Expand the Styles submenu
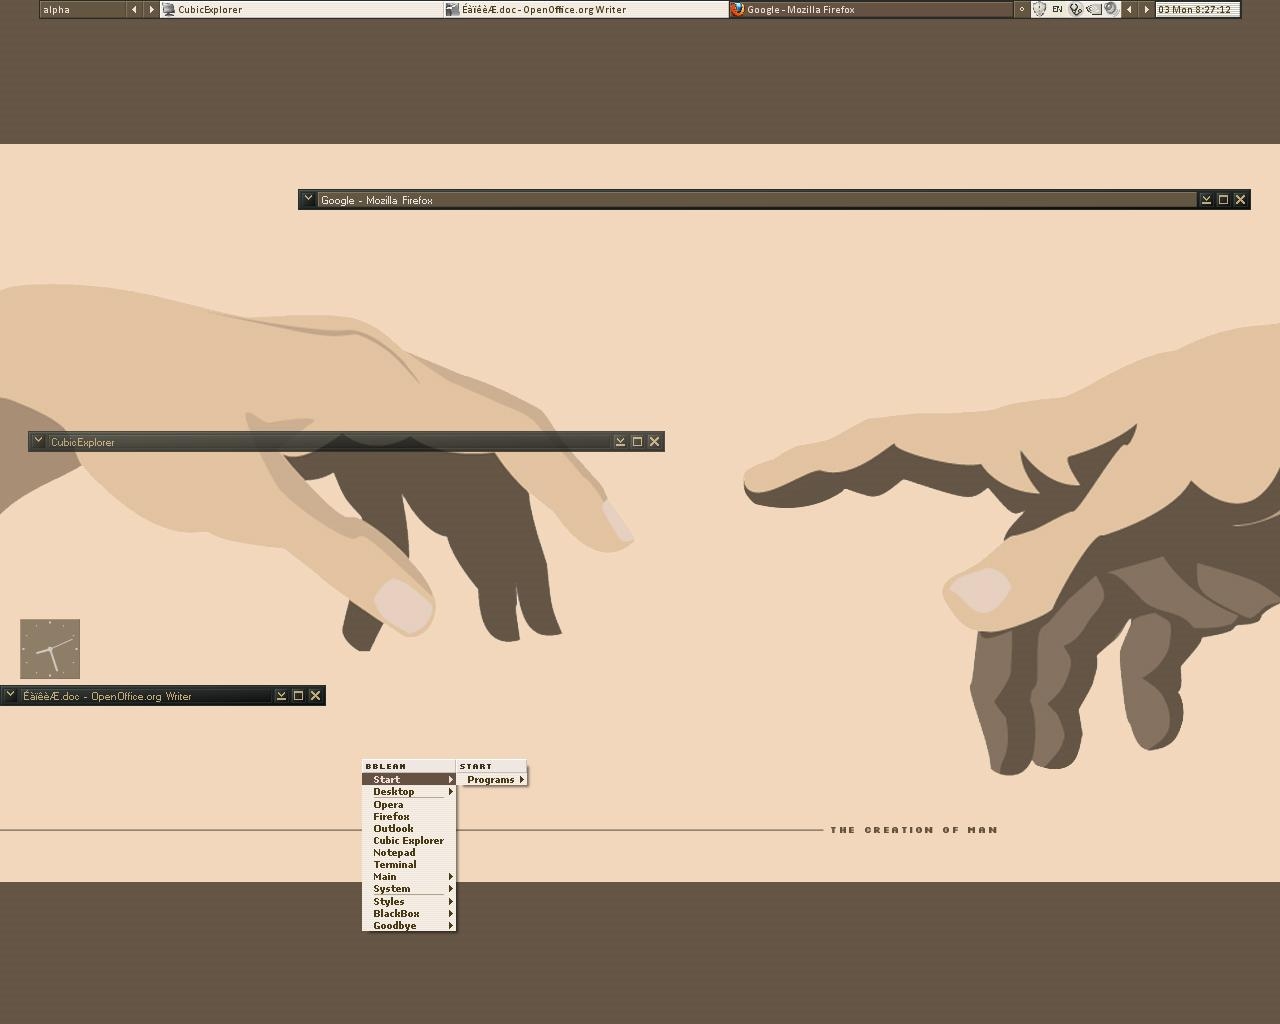This screenshot has width=1280, height=1024. (x=409, y=901)
